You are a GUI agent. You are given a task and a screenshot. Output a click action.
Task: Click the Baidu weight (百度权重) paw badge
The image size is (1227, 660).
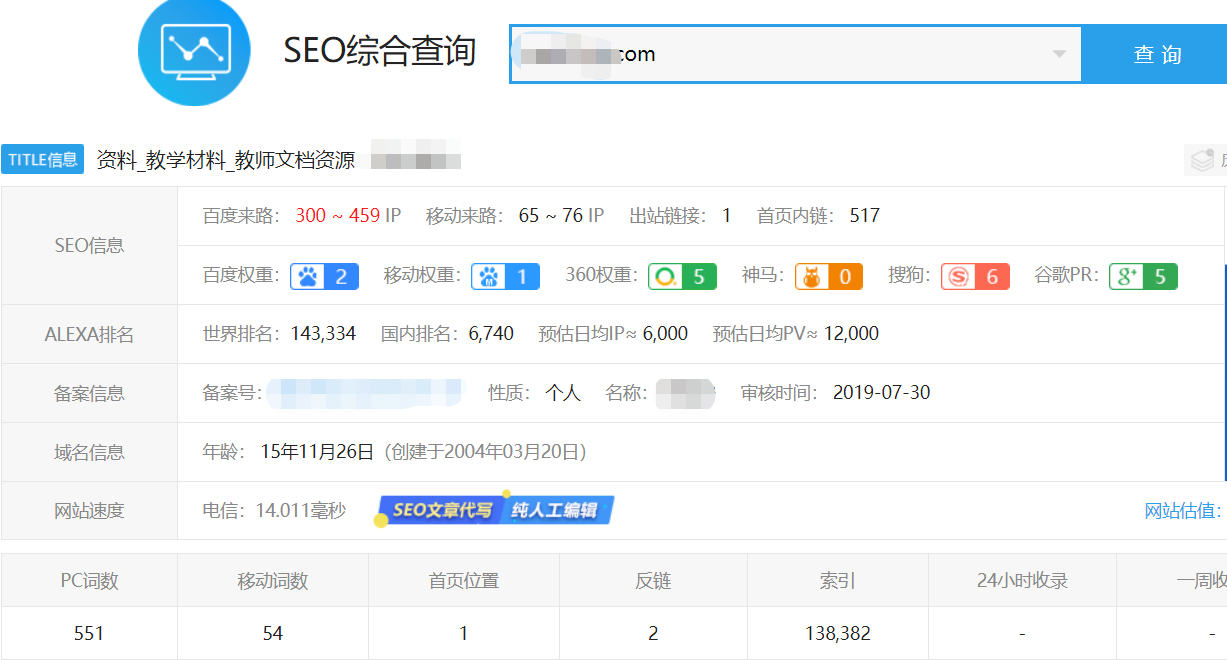point(324,274)
